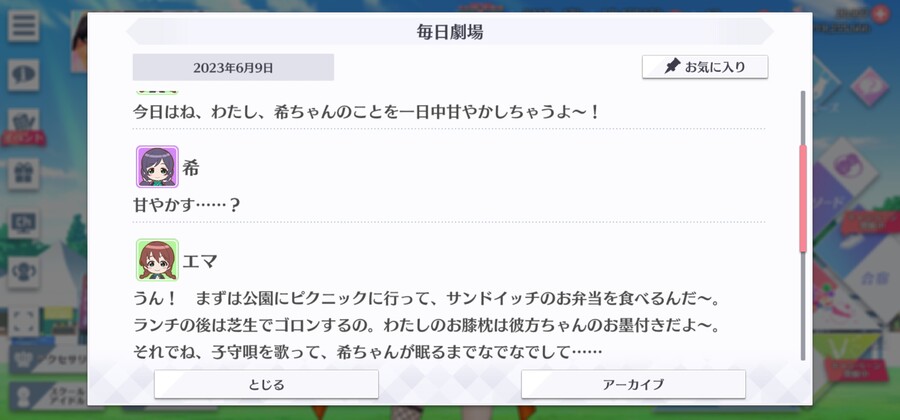
Task: Close the dialog with とじる button
Action: point(266,384)
